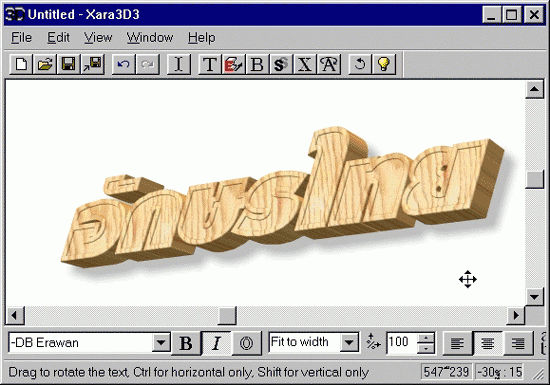This screenshot has height=385, width=550.
Task: Open the Edit menu
Action: (x=58, y=38)
